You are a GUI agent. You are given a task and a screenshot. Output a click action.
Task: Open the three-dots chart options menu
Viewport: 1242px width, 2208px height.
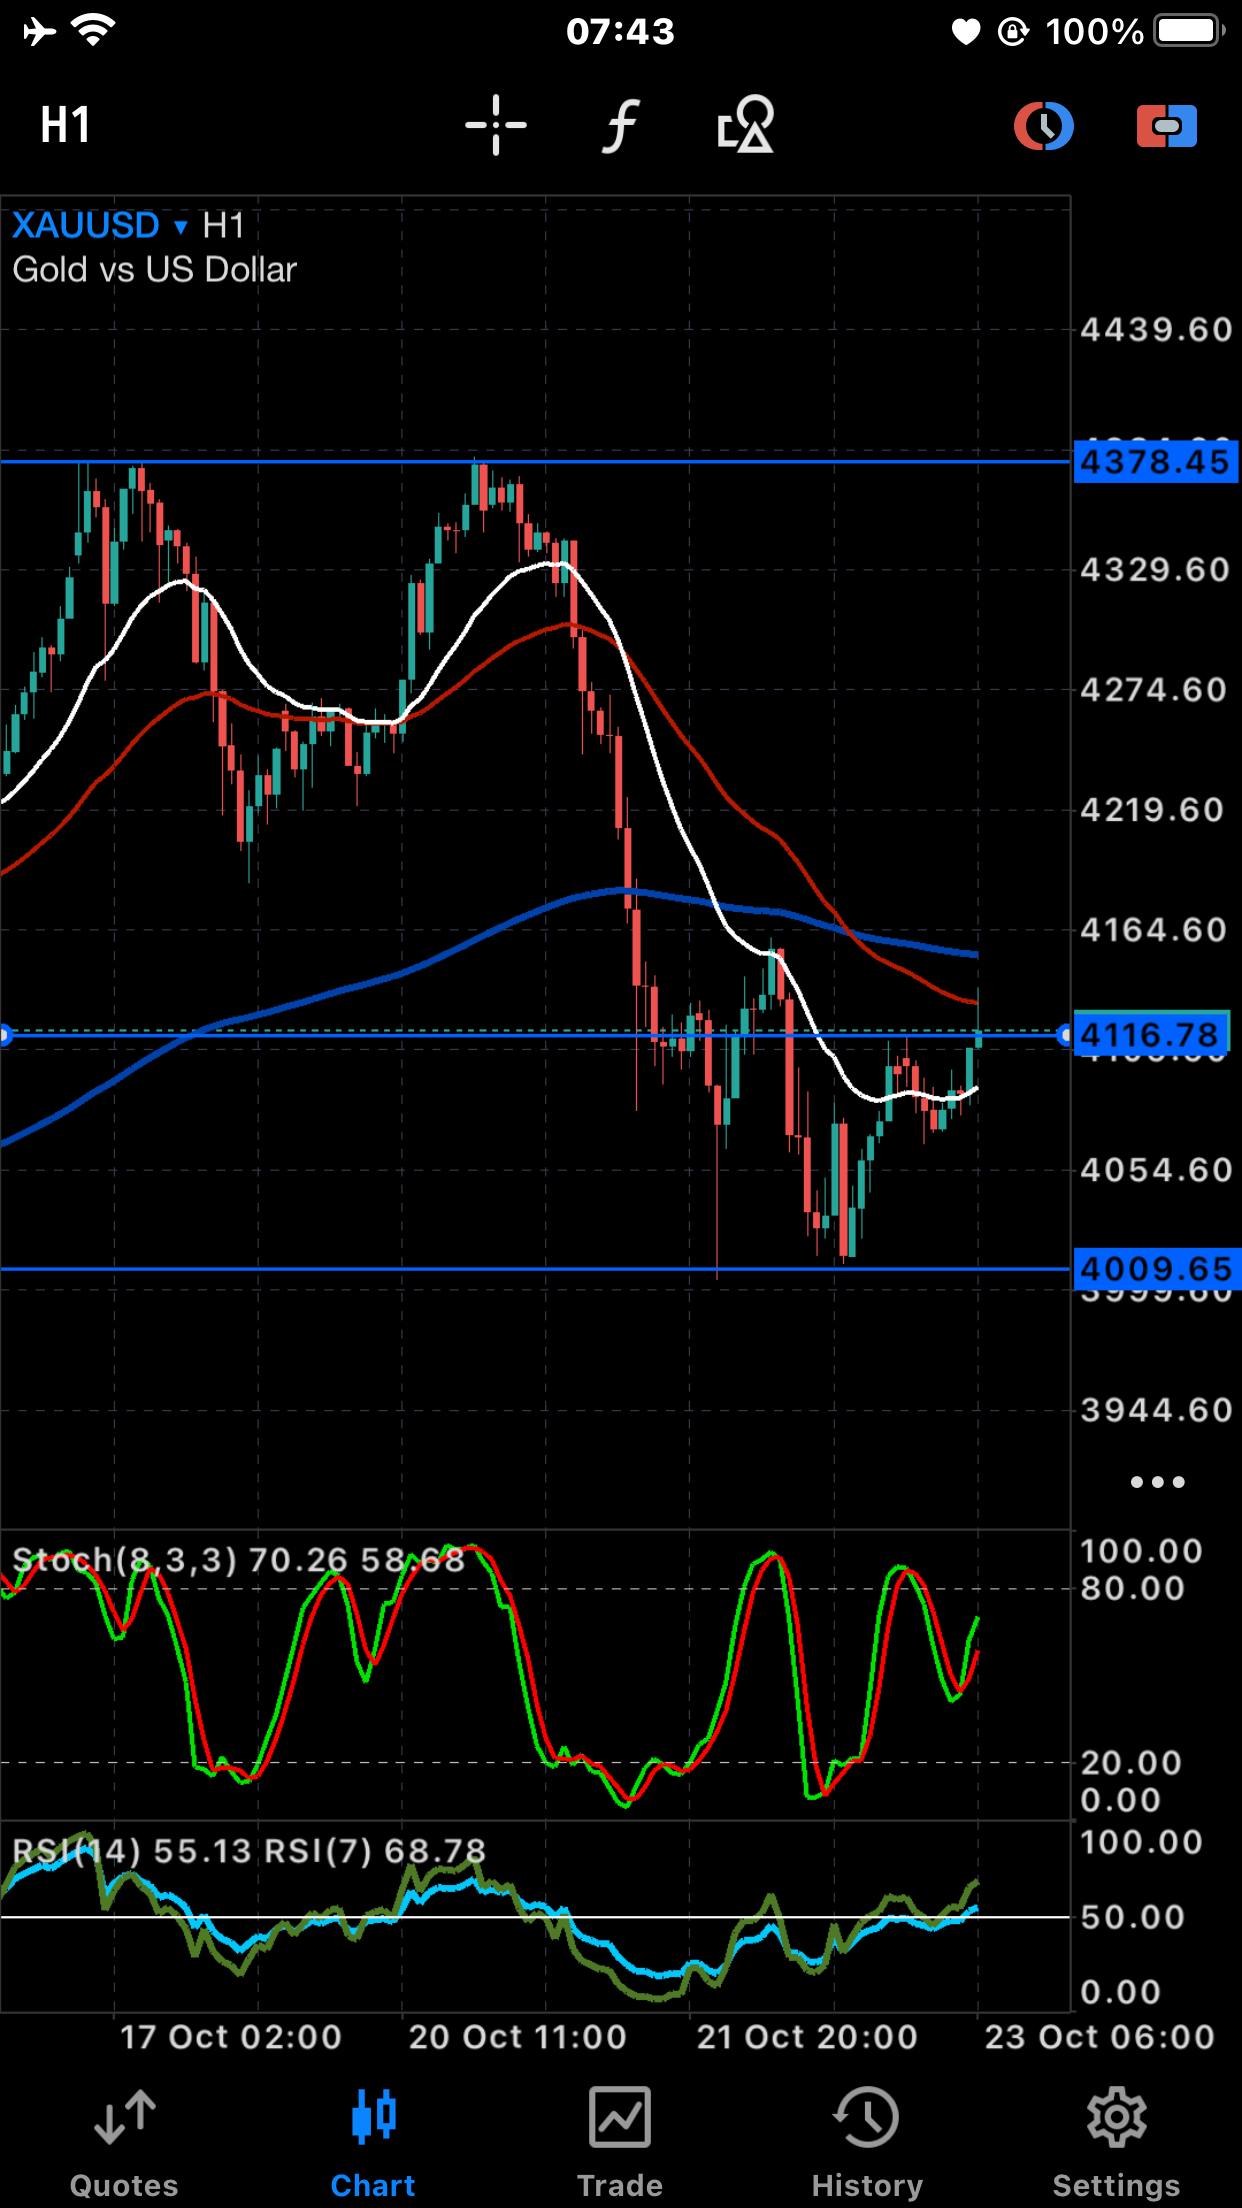pyautogui.click(x=1157, y=1482)
